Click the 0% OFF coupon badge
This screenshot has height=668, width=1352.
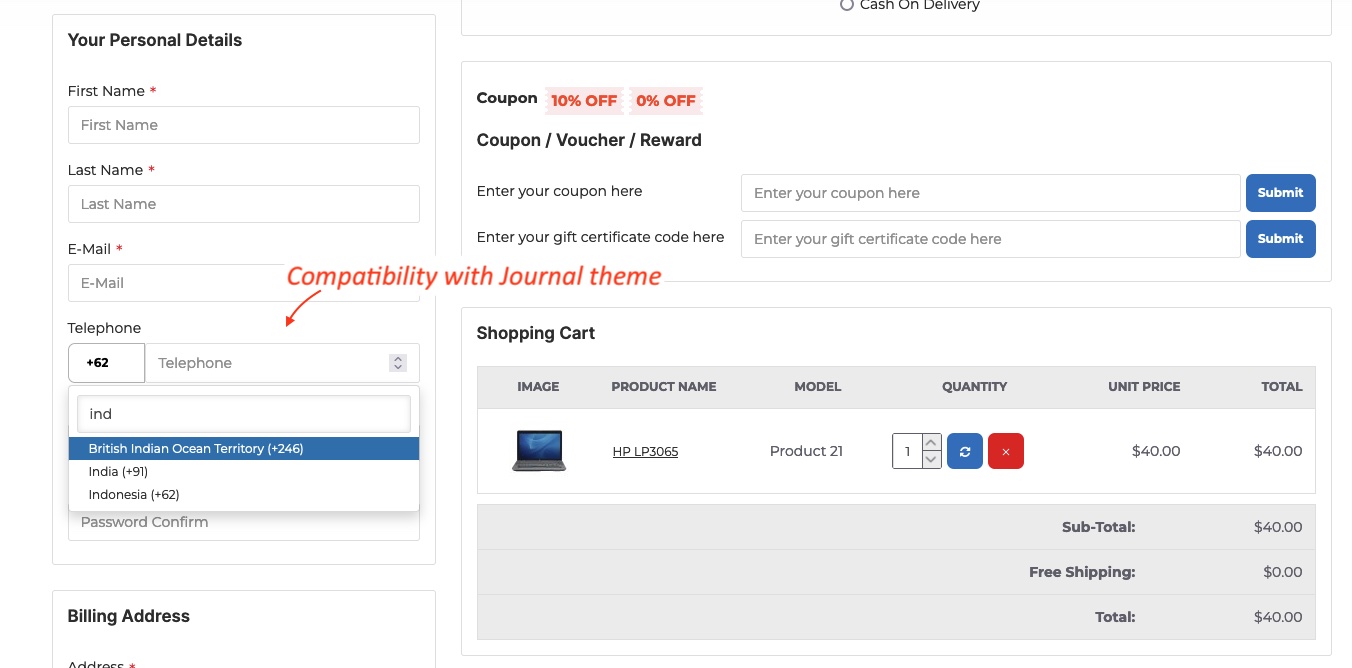(x=665, y=100)
